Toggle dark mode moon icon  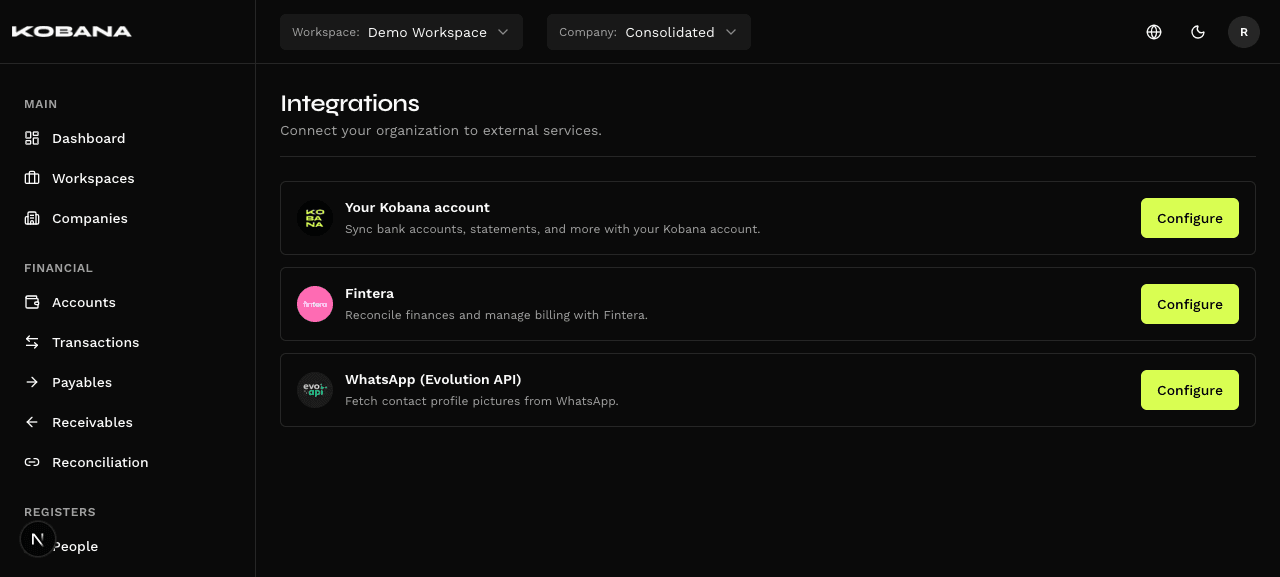click(1198, 32)
